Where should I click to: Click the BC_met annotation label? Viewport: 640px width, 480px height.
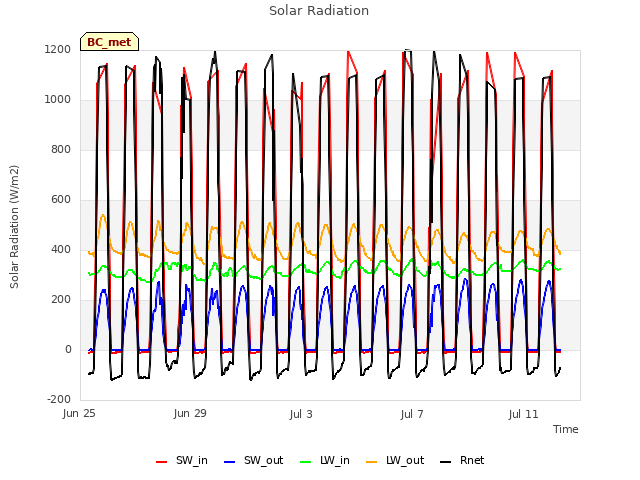click(x=109, y=42)
